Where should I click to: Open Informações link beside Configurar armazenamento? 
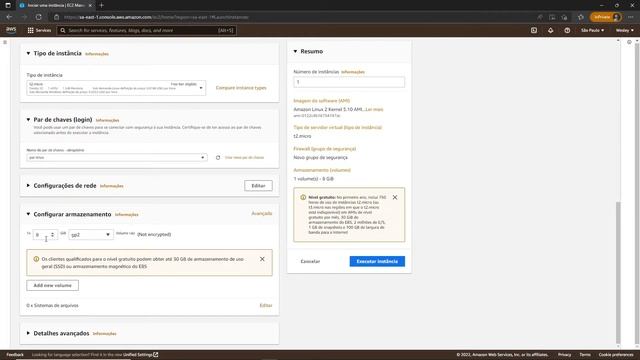pyautogui.click(x=127, y=214)
